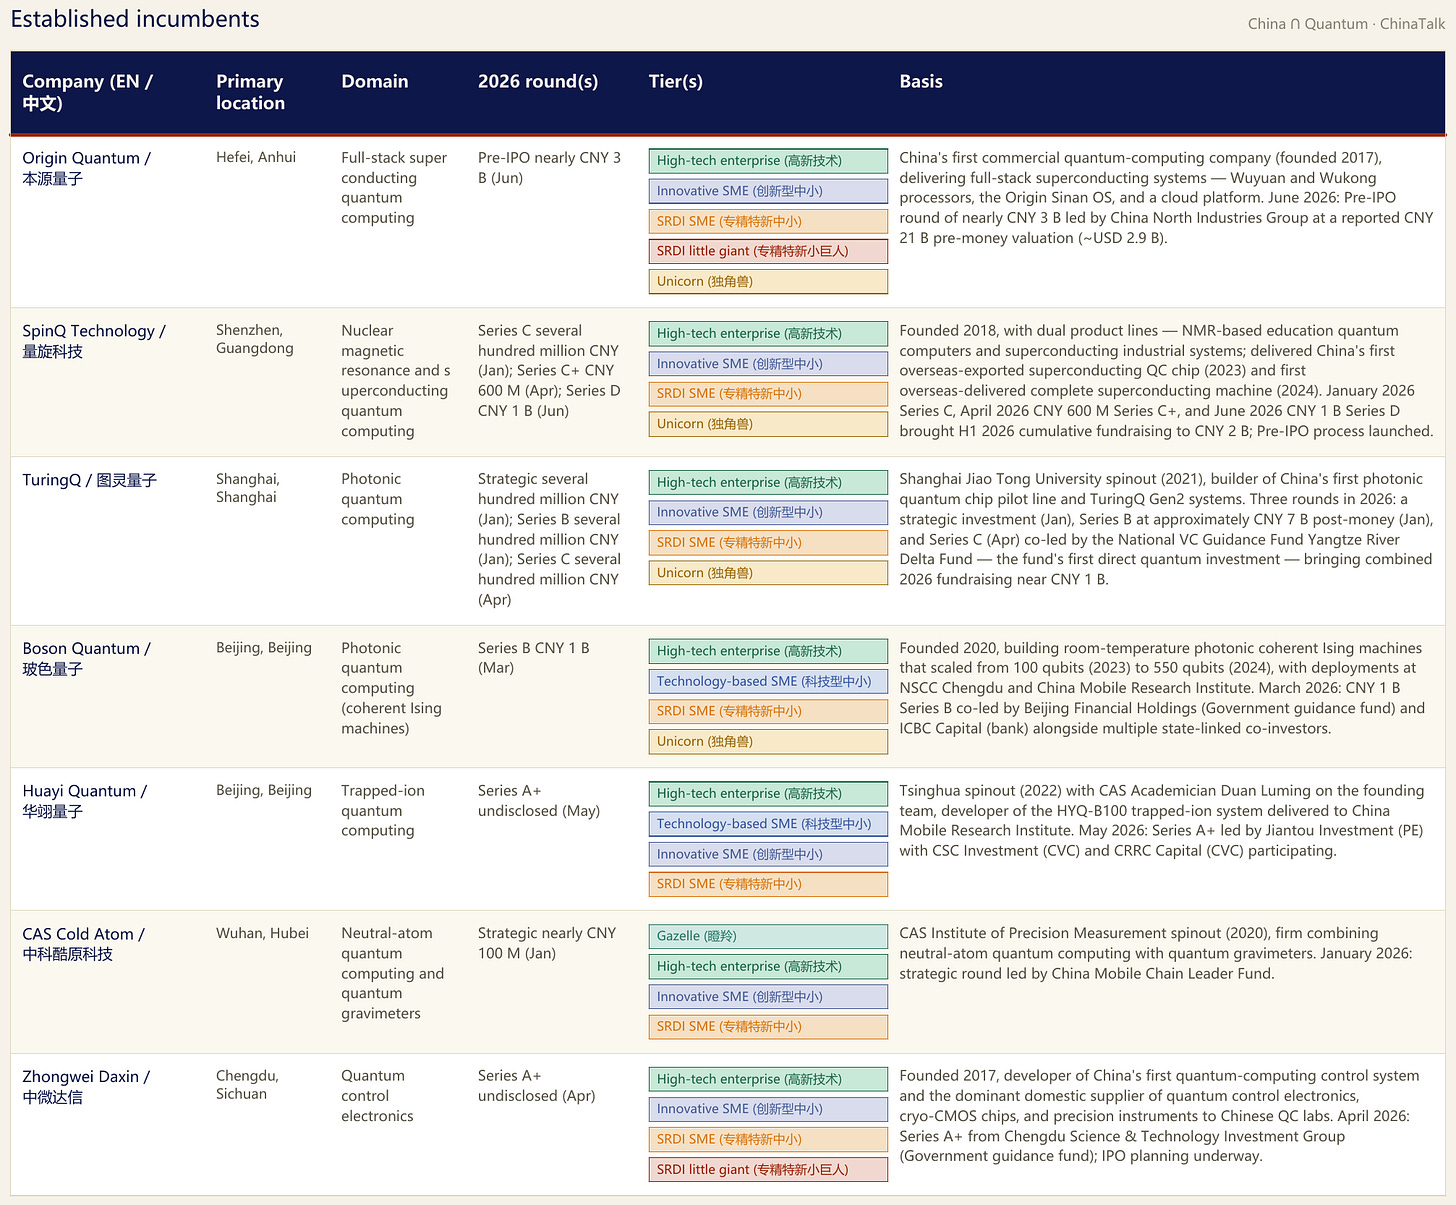This screenshot has width=1456, height=1205.
Task: Select the basis text starting "Founded 2017, developer of China's first"
Action: tap(1159, 1116)
